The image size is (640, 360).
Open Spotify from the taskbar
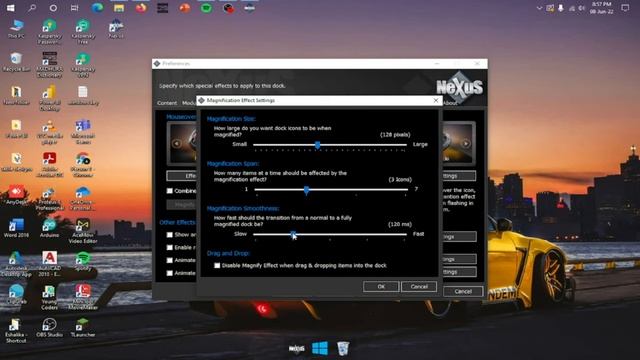click(206, 8)
